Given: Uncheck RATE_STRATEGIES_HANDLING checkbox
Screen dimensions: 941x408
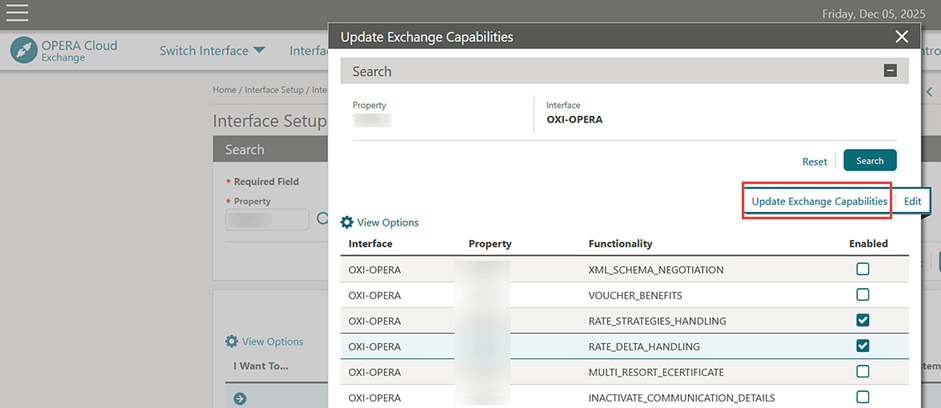Looking at the screenshot, I should pyautogui.click(x=862, y=320).
